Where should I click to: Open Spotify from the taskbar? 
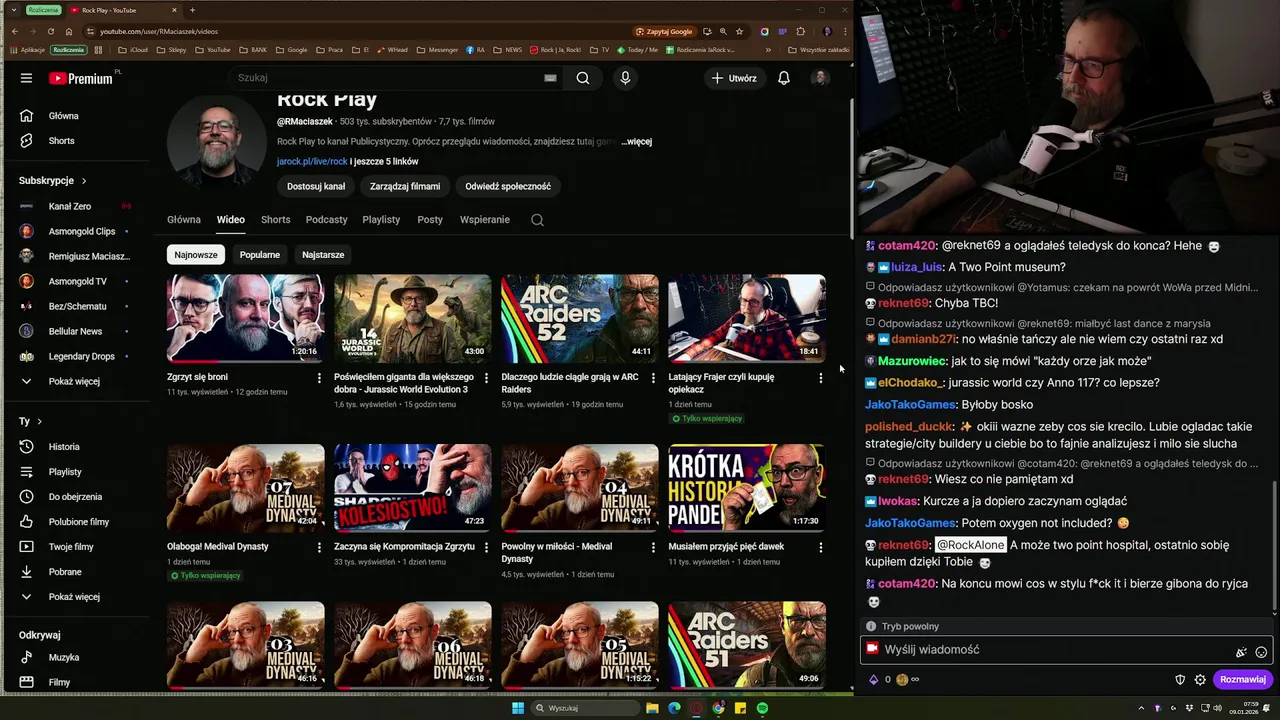762,708
